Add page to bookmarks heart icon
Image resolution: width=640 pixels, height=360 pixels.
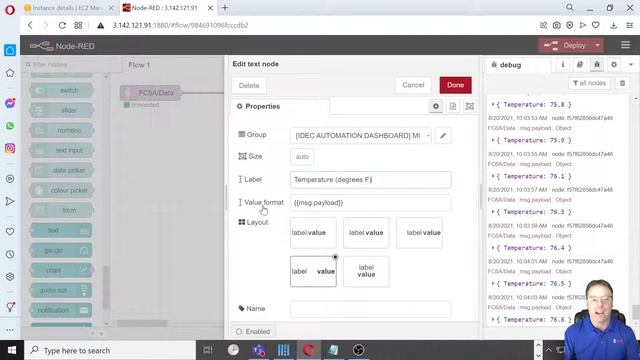click(x=596, y=25)
